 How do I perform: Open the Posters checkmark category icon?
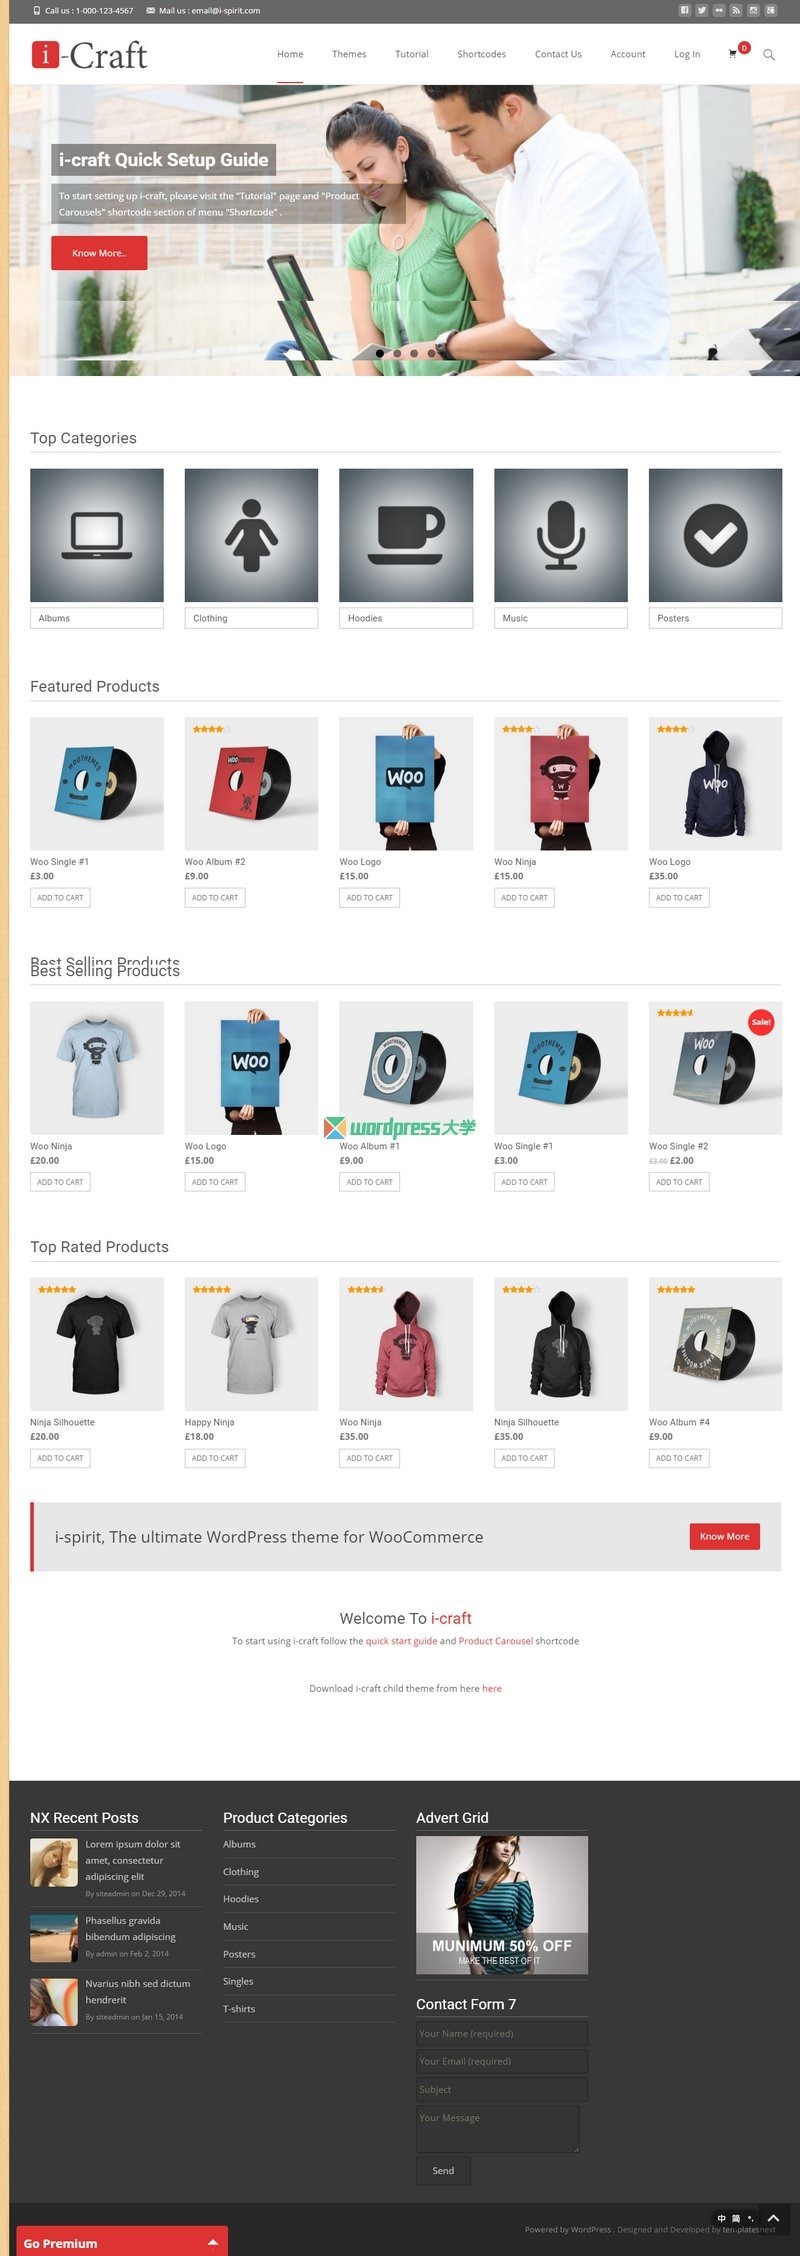click(715, 535)
